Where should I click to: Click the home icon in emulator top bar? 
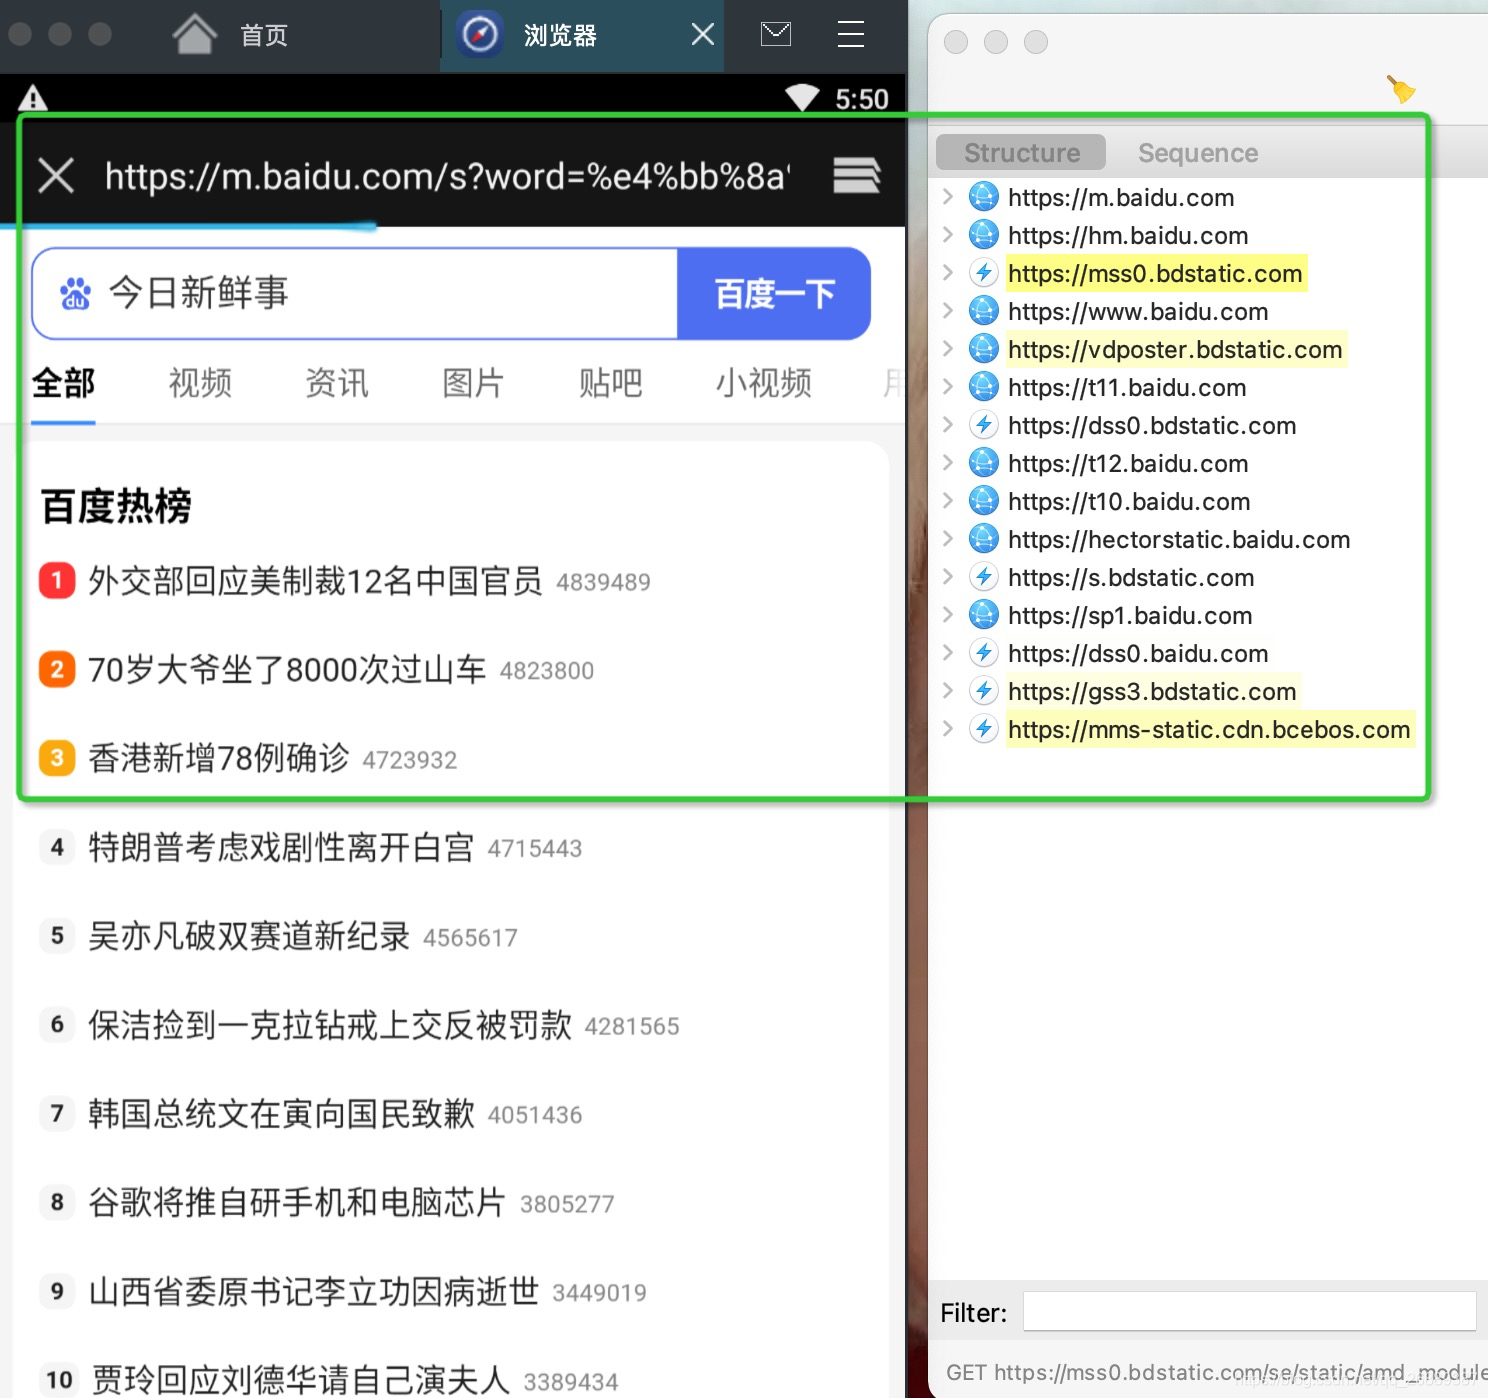(194, 35)
